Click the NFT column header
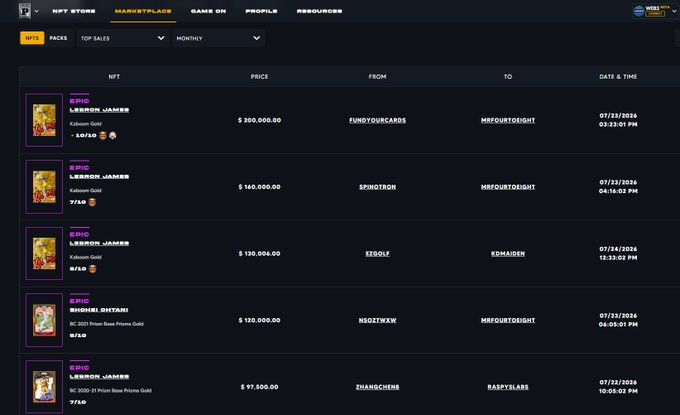680x415 pixels. click(x=114, y=77)
